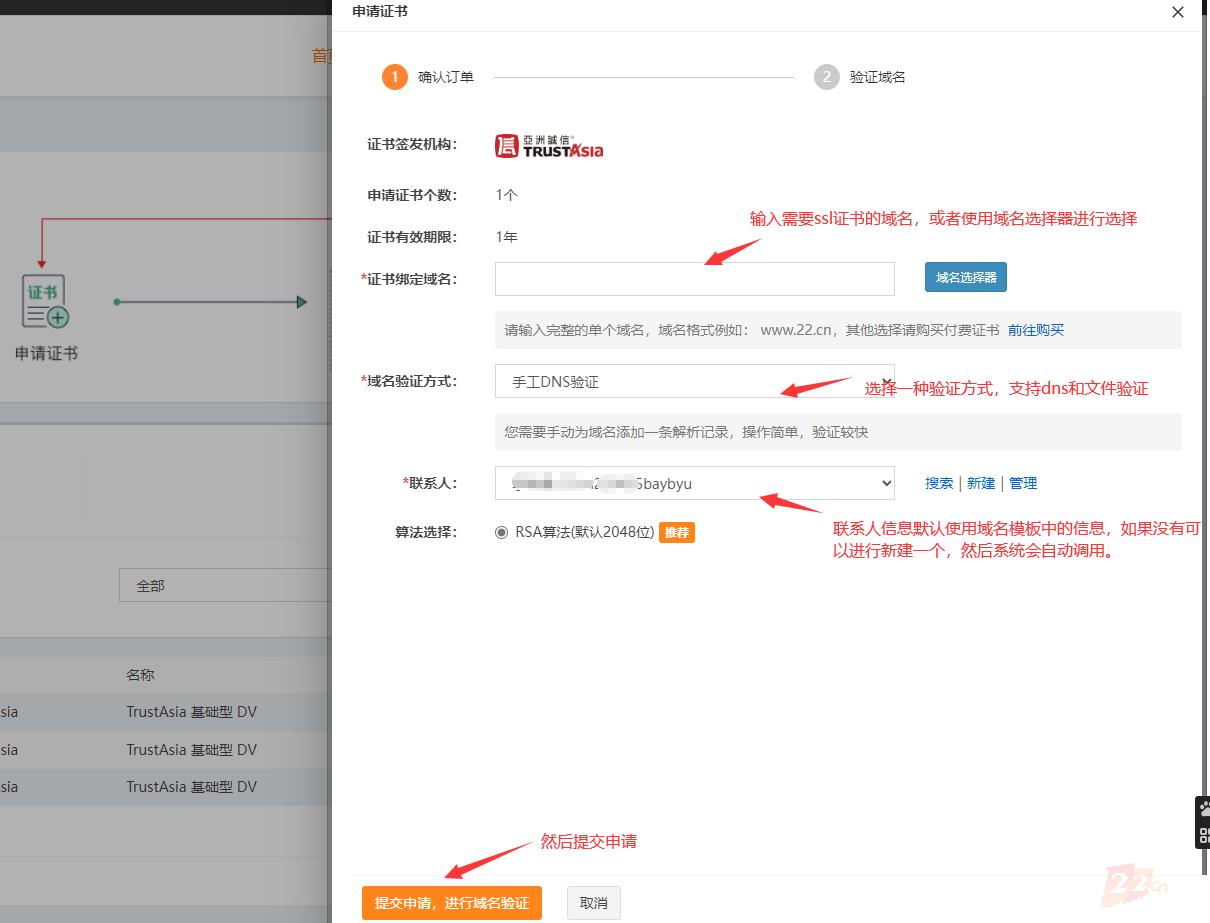Submit via 提交申请，进行域名验证 button
The height and width of the screenshot is (923, 1210).
point(452,903)
